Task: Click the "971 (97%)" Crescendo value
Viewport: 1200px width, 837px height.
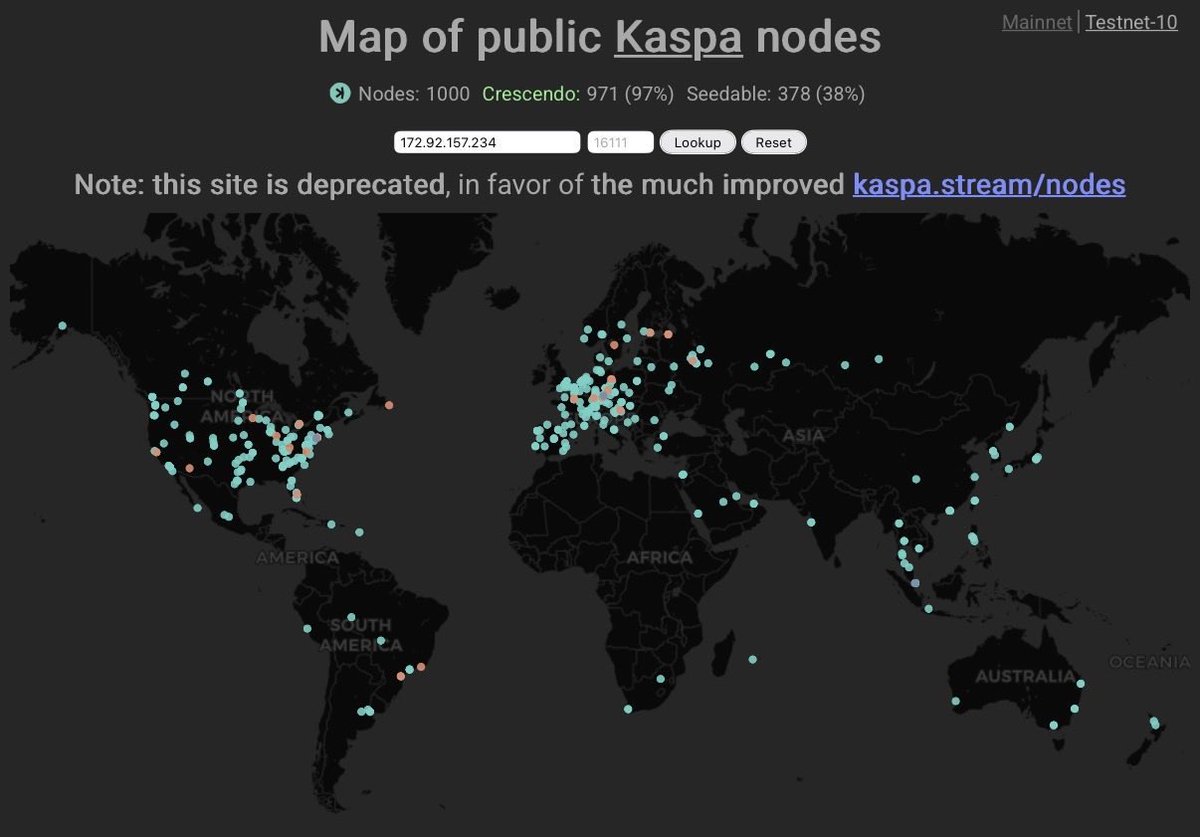Action: point(631,94)
